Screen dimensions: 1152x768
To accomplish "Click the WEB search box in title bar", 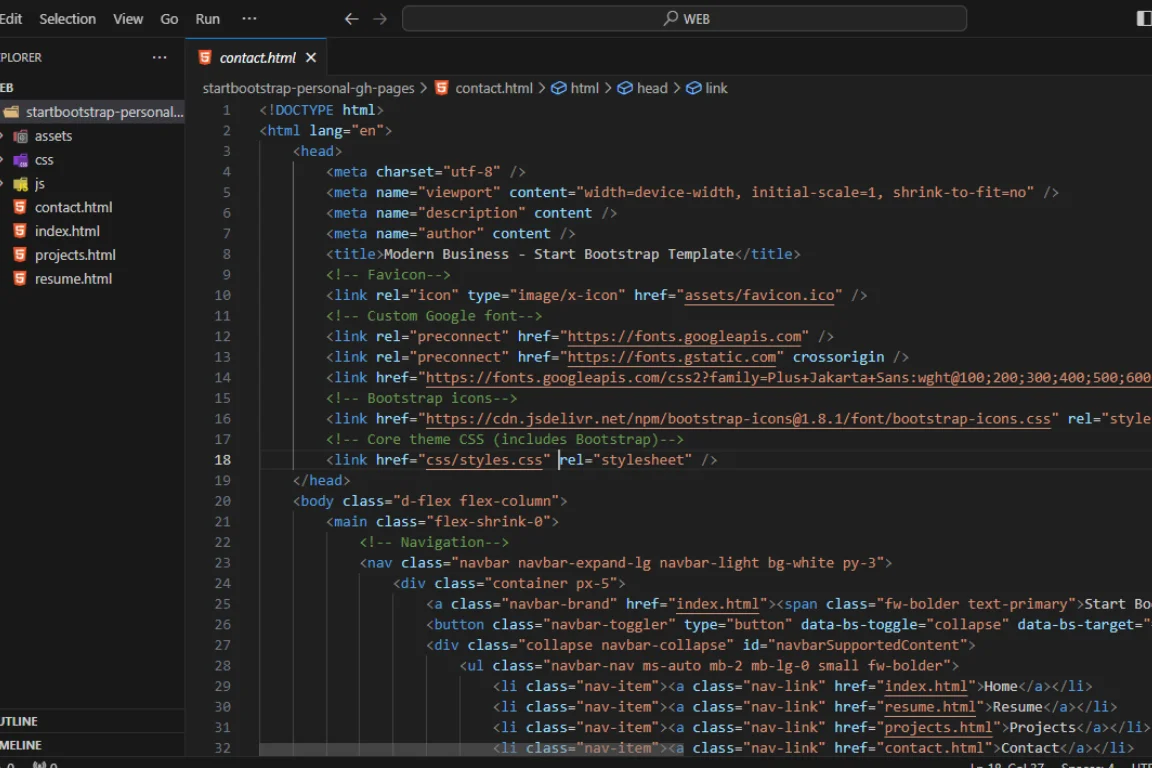I will (685, 19).
